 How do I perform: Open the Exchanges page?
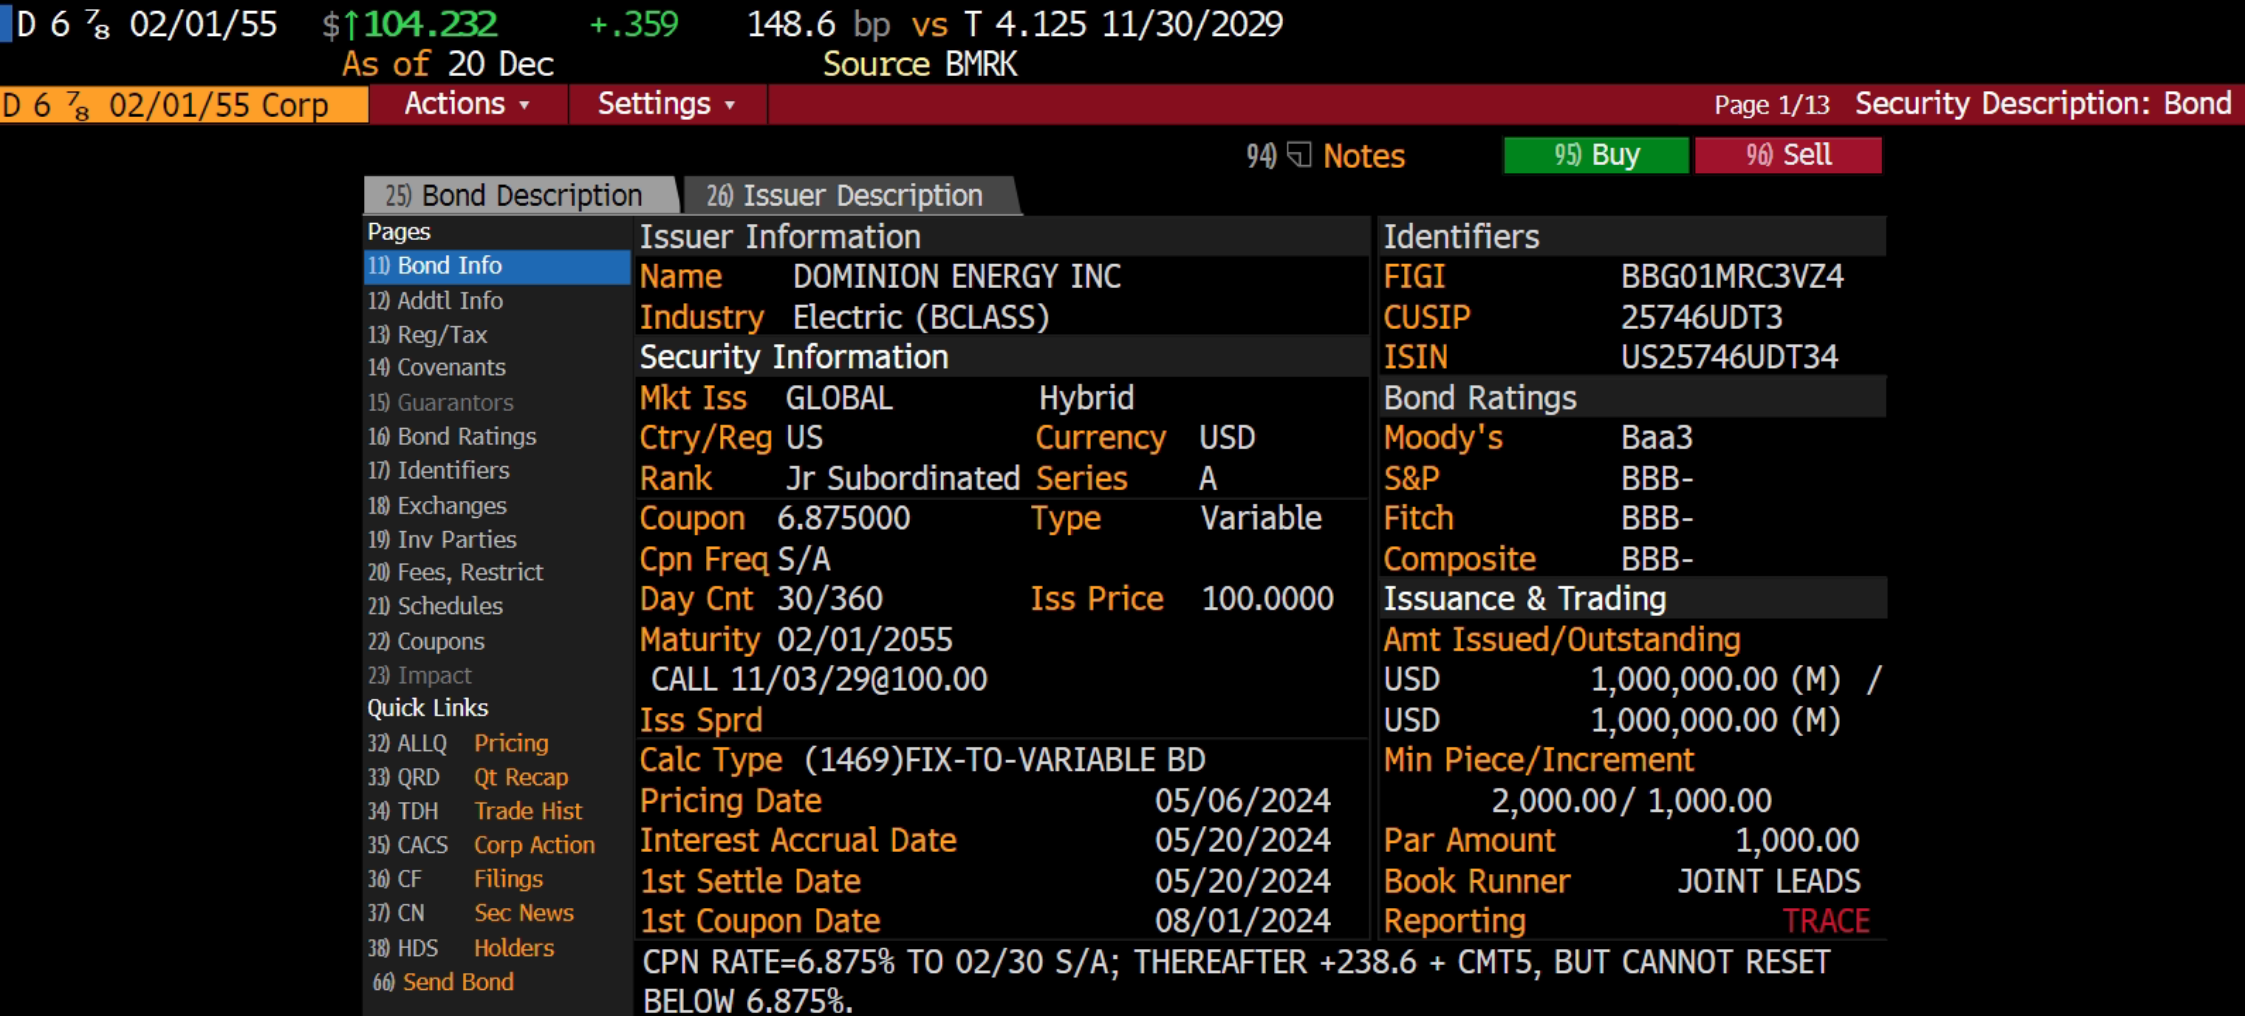(x=437, y=505)
